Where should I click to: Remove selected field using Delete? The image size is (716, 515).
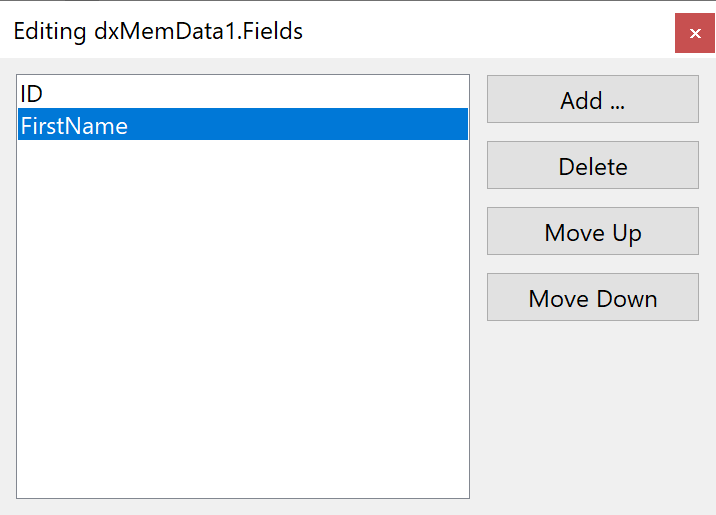point(592,166)
